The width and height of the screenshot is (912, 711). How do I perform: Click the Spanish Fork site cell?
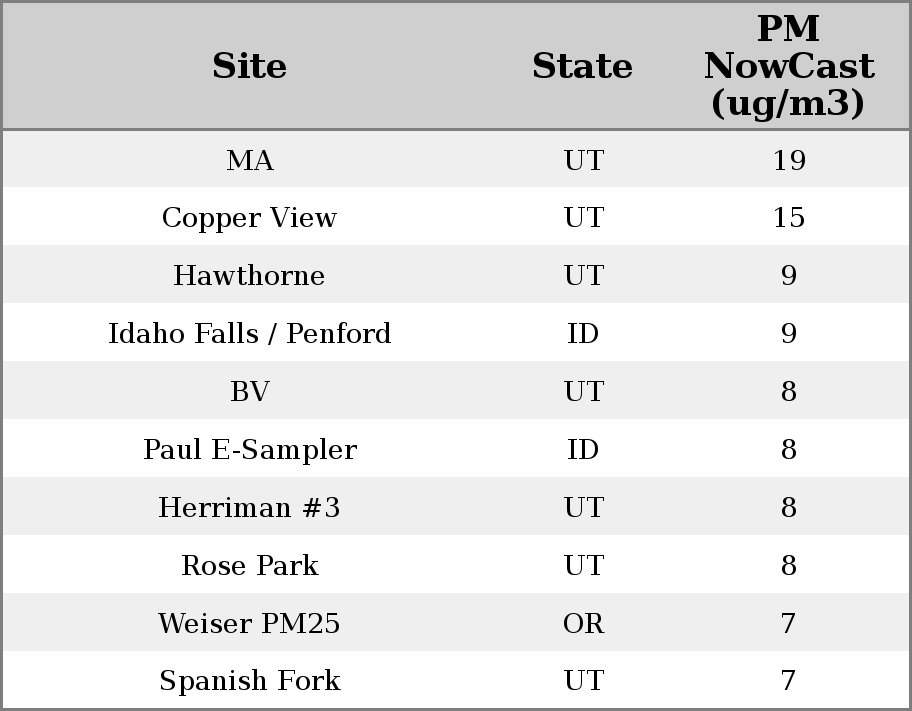(249, 681)
